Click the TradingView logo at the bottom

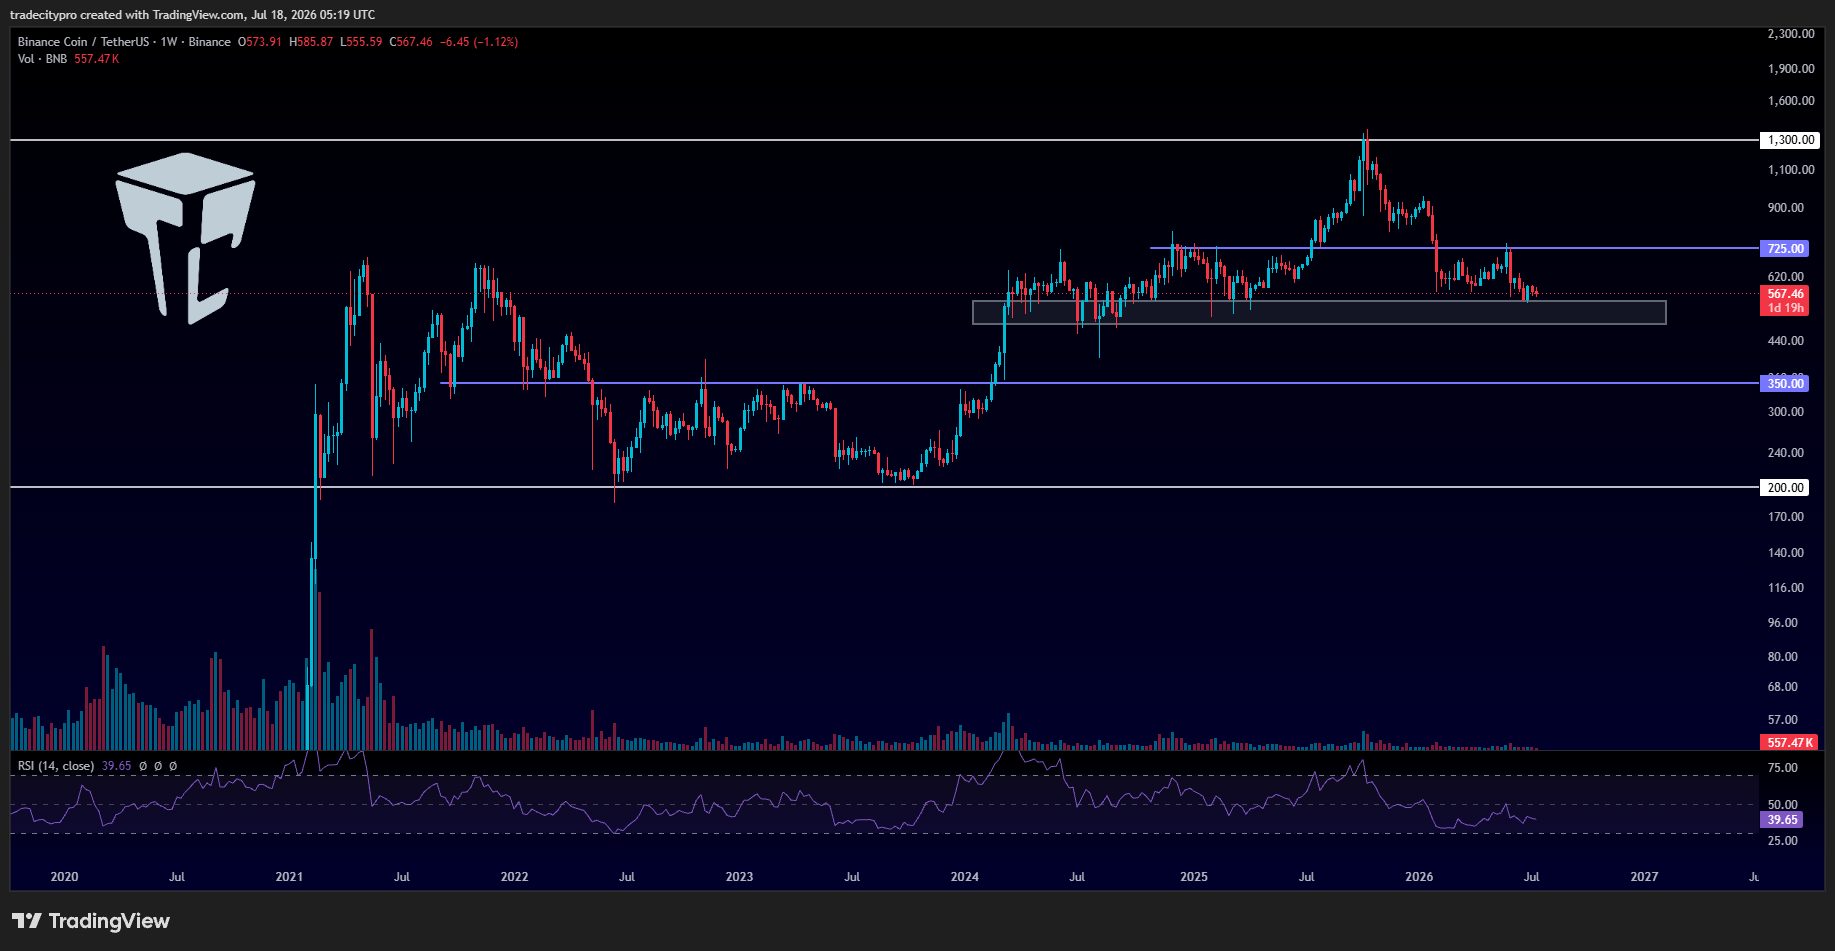(x=91, y=921)
